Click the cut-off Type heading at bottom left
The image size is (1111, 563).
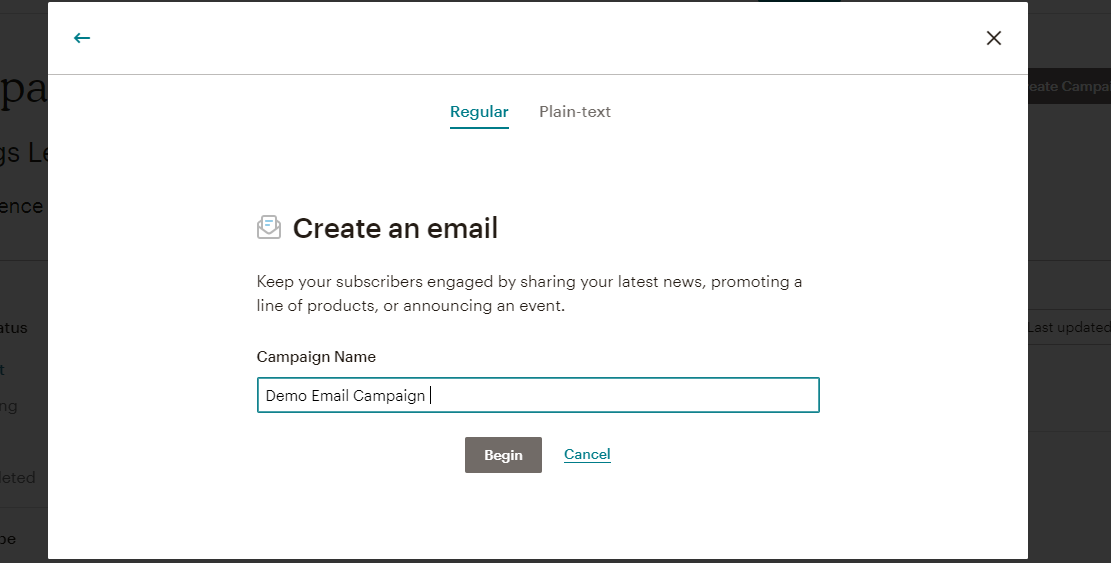pos(8,539)
